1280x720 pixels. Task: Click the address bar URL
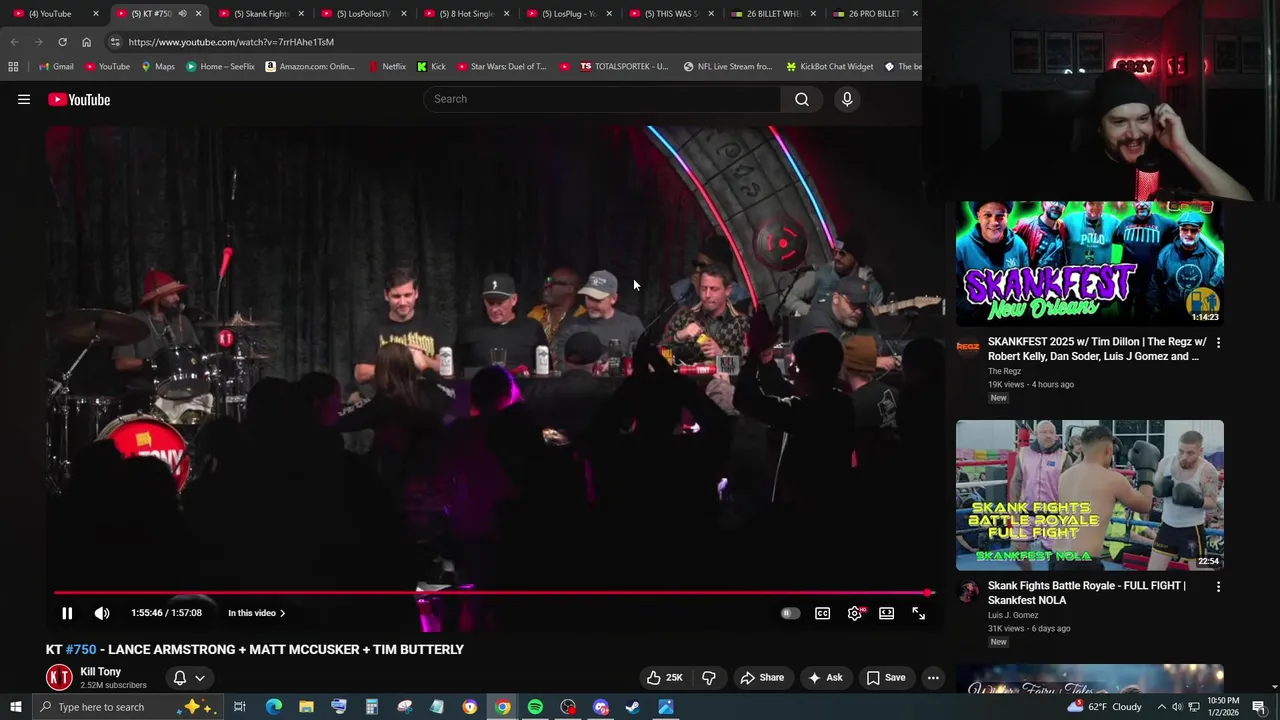[231, 42]
